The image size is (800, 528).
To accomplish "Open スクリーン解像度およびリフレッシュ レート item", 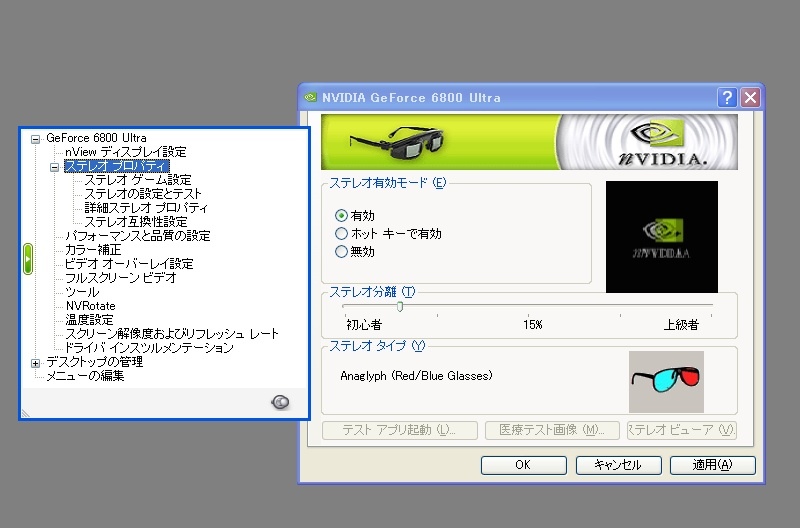I will 172,334.
